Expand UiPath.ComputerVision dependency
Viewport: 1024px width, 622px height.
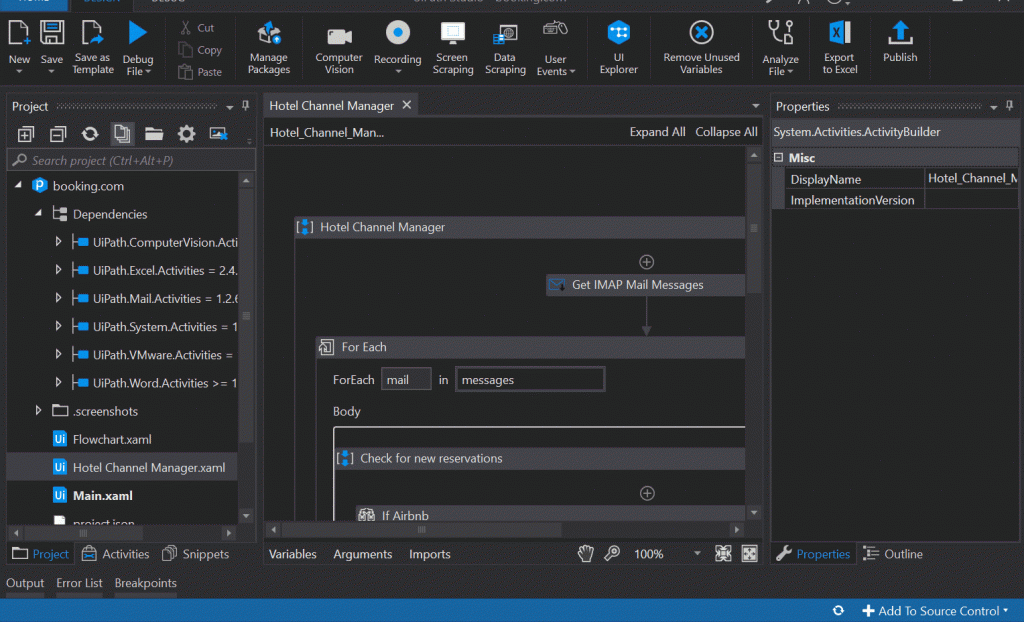pos(58,242)
